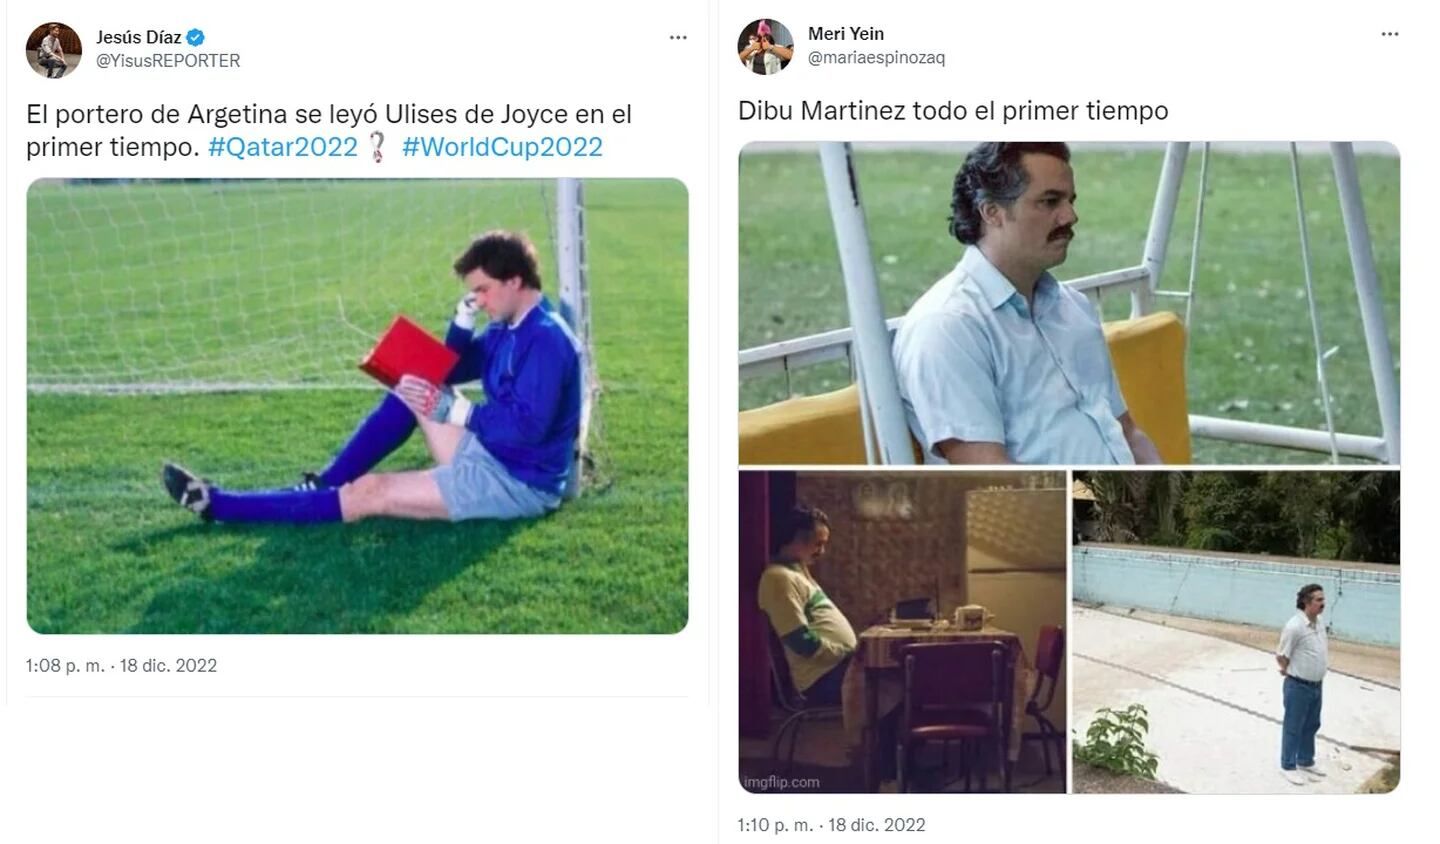Click the Escobar standing by pool meme image
Image resolution: width=1440 pixels, height=844 pixels.
pos(1238,630)
